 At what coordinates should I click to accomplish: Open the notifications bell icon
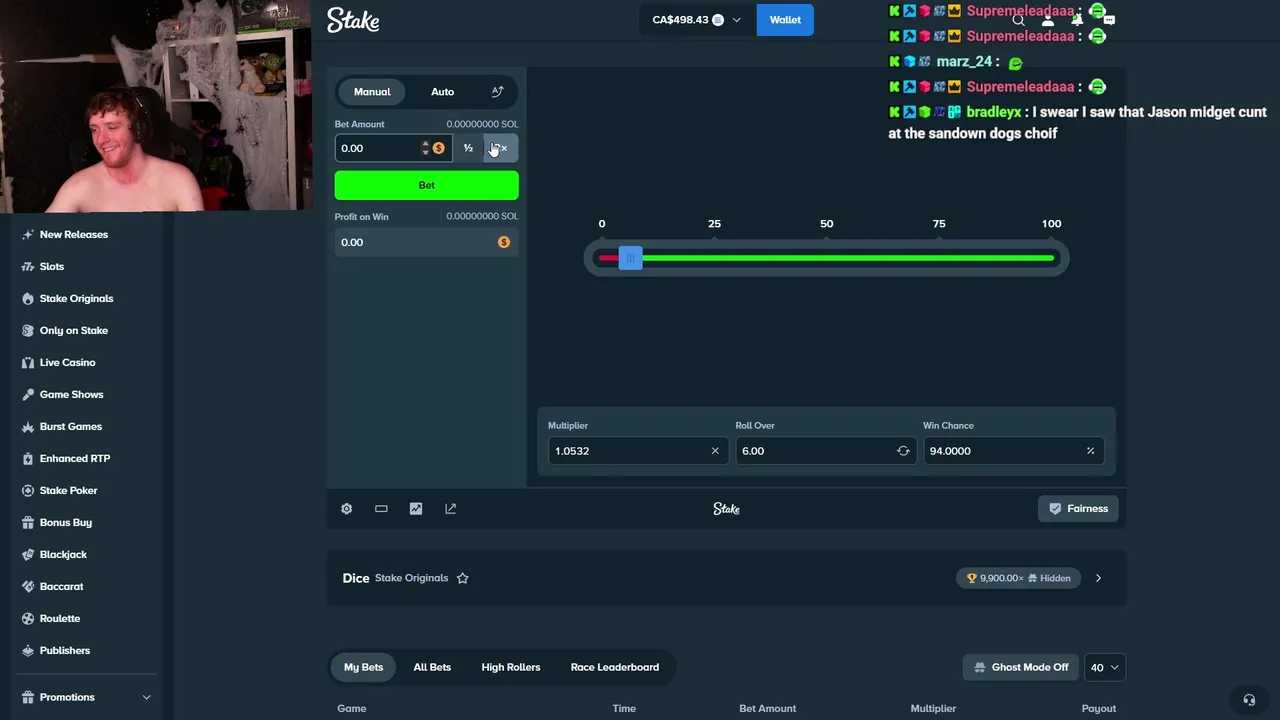pos(1077,20)
